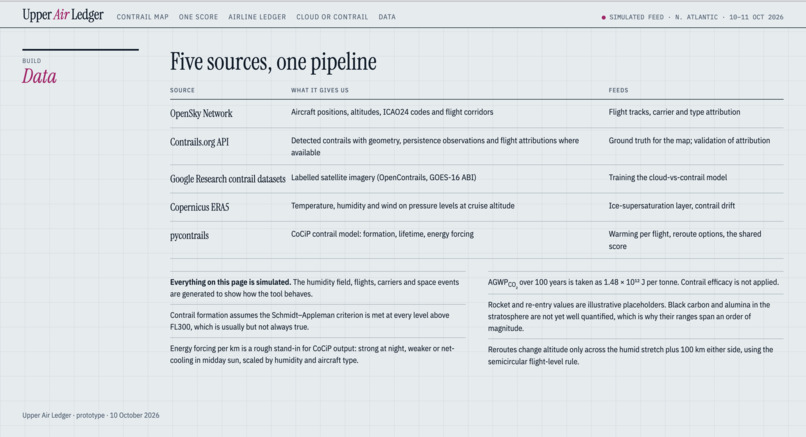The height and width of the screenshot is (437, 806).
Task: Click 'Everything on this page is simulated' note
Action: click(315, 288)
